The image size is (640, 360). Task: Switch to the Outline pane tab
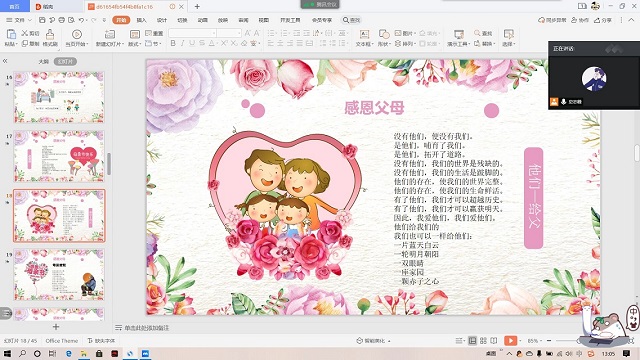tap(43, 61)
